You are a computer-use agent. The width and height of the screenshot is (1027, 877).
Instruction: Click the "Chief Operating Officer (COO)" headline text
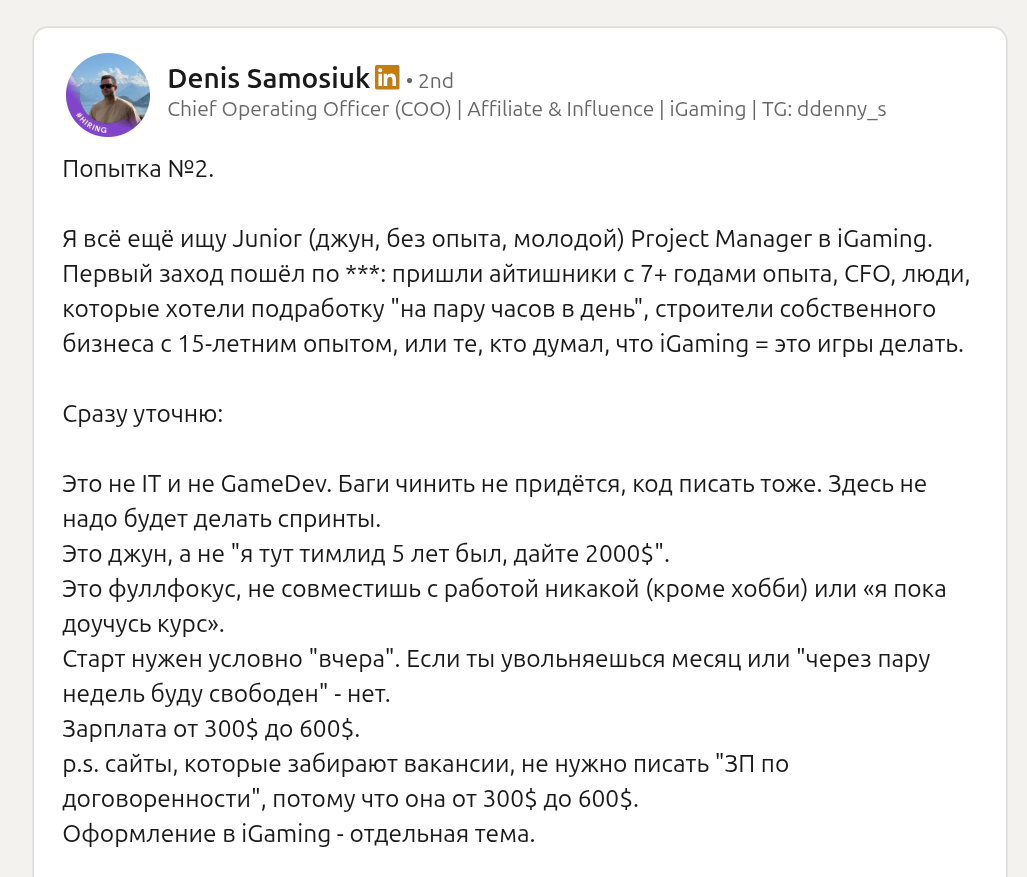click(308, 109)
